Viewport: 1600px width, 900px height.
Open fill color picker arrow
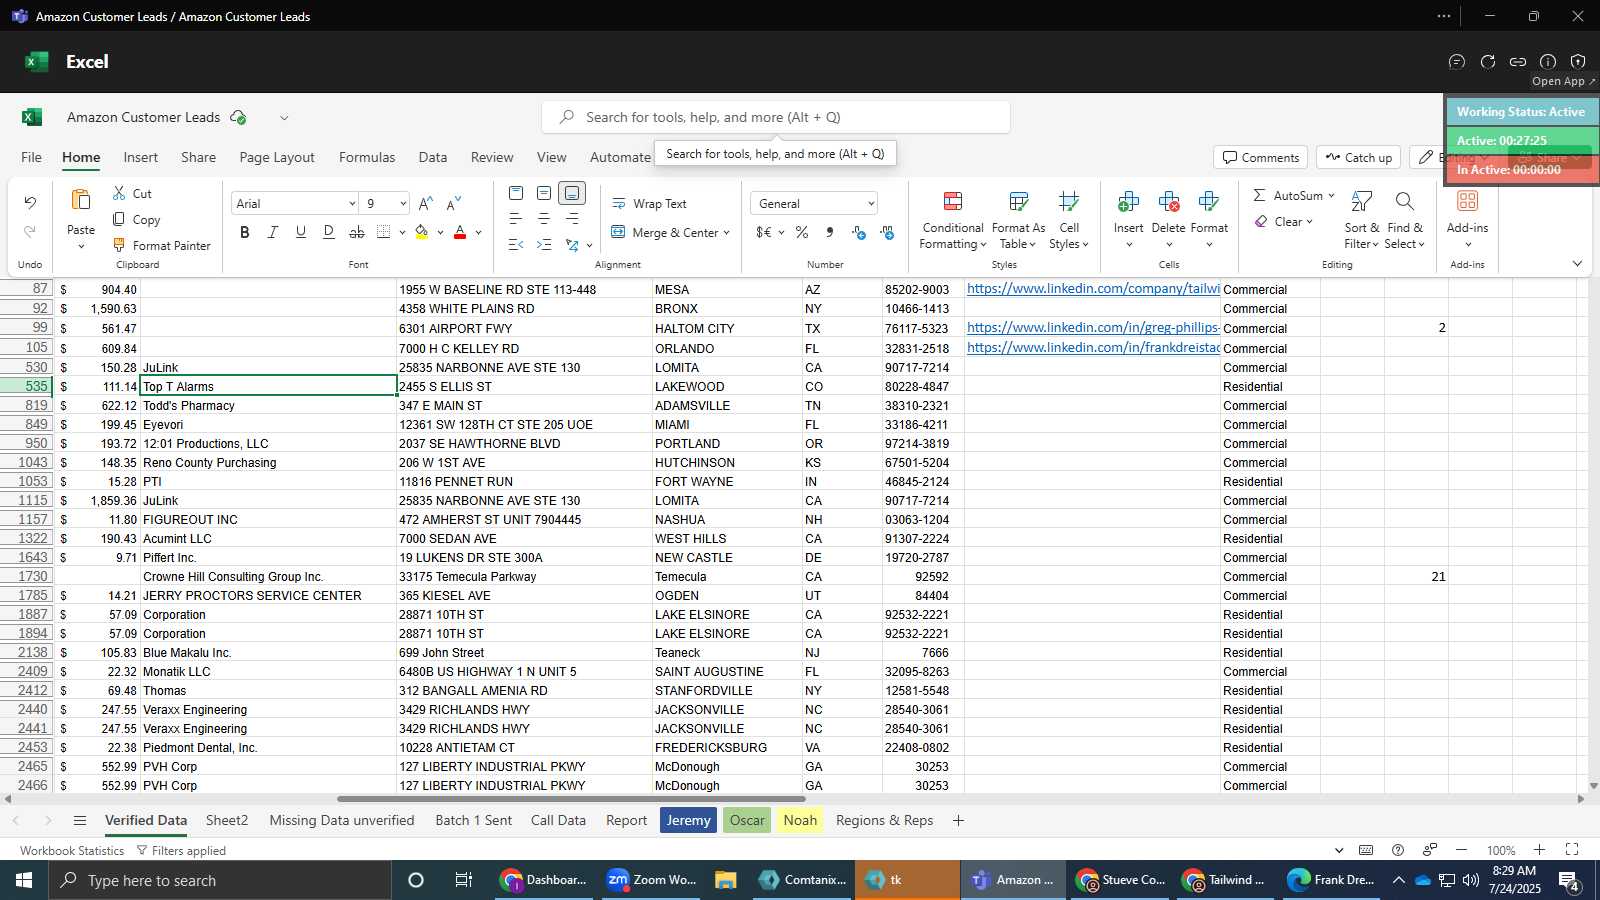pos(440,233)
